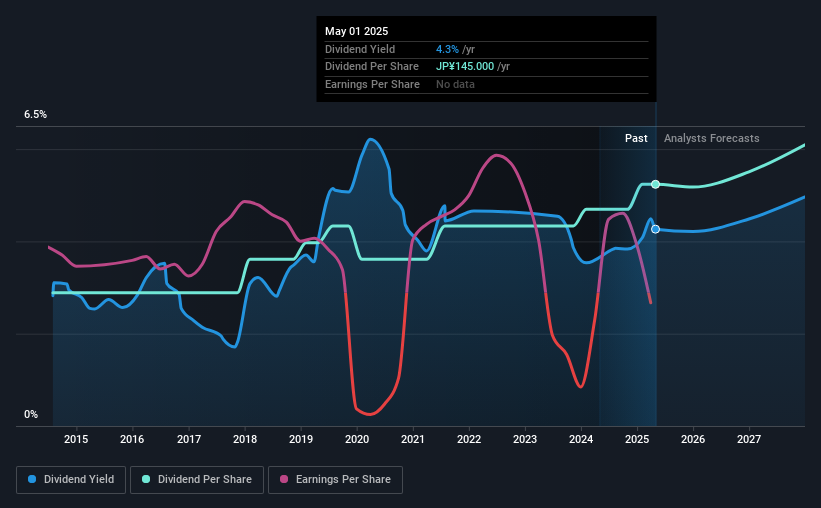
Task: Click the 'Analysts Forecasts' label
Action: (712, 138)
